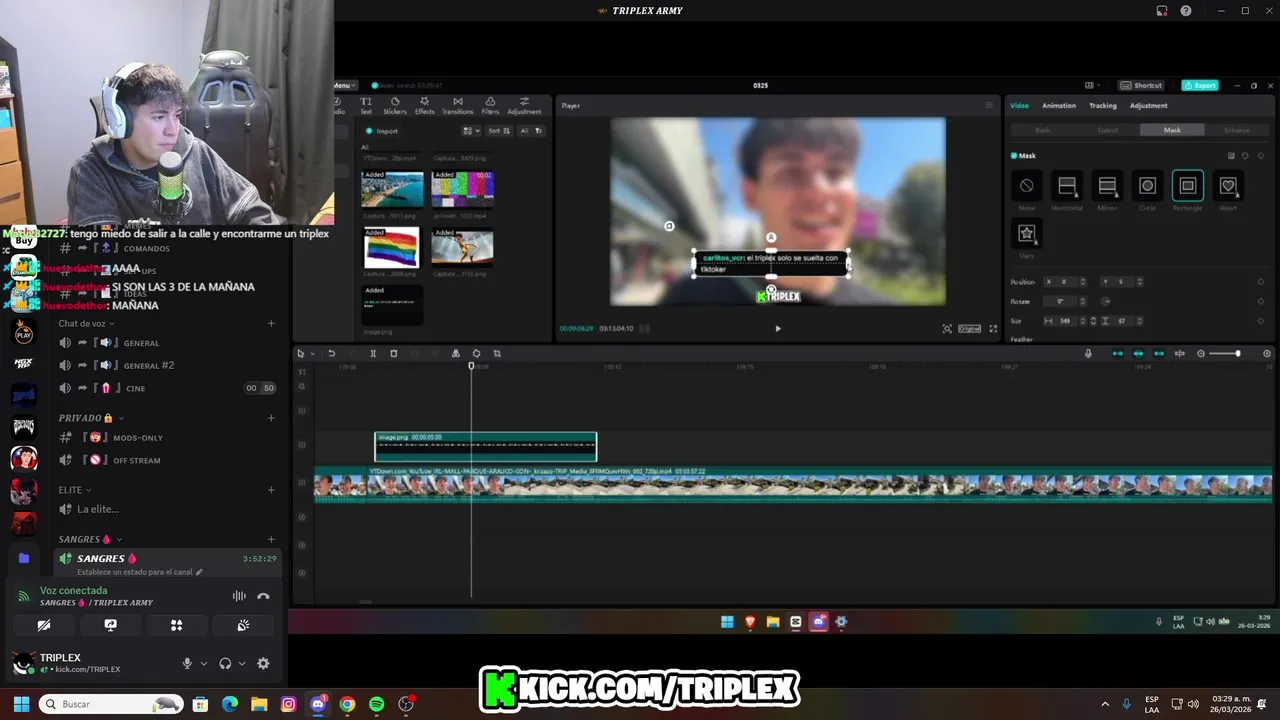Play the video in the Player
This screenshot has width=1280, height=720.
(x=778, y=328)
